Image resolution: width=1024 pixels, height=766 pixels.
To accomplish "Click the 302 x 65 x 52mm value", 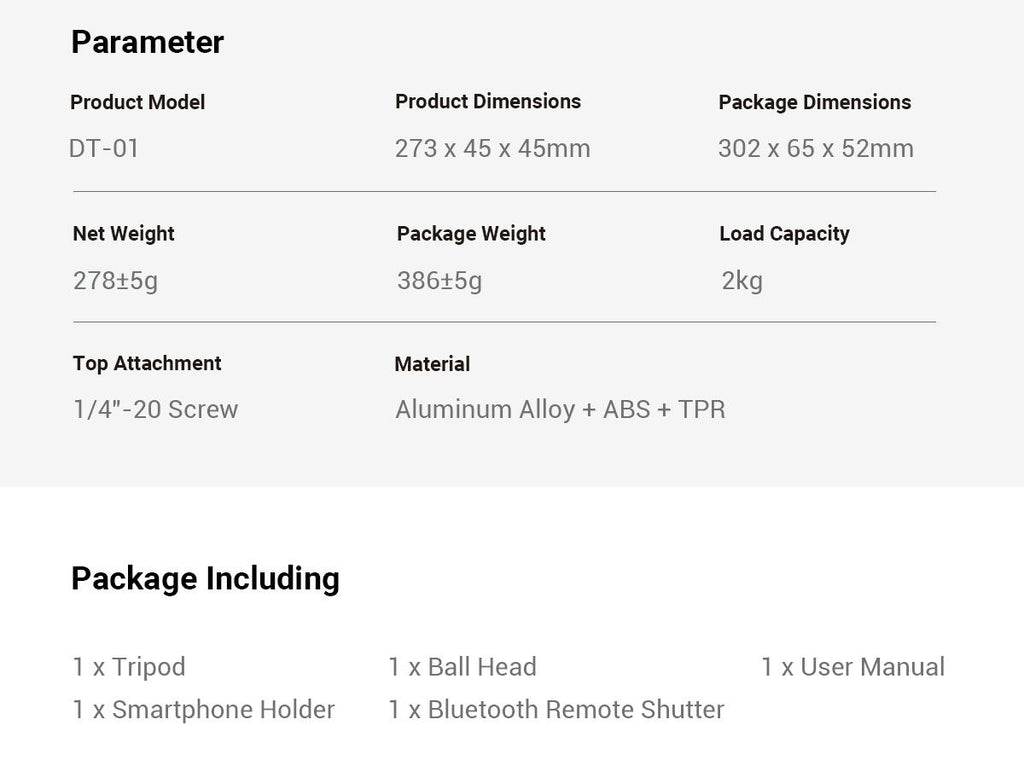I will coord(816,148).
